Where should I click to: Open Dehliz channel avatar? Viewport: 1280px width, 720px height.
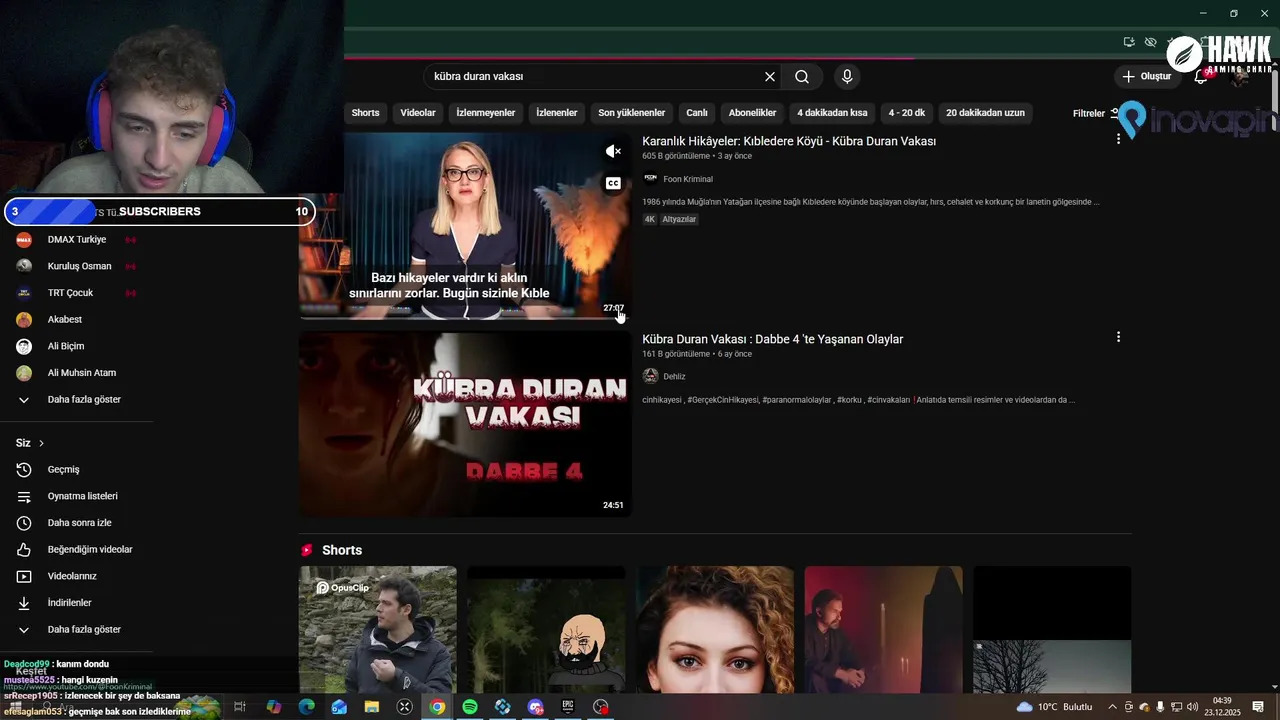[651, 376]
